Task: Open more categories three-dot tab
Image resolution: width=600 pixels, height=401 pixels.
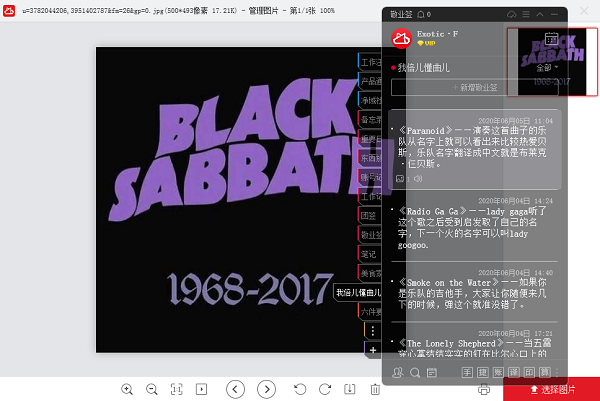Action: click(x=373, y=331)
